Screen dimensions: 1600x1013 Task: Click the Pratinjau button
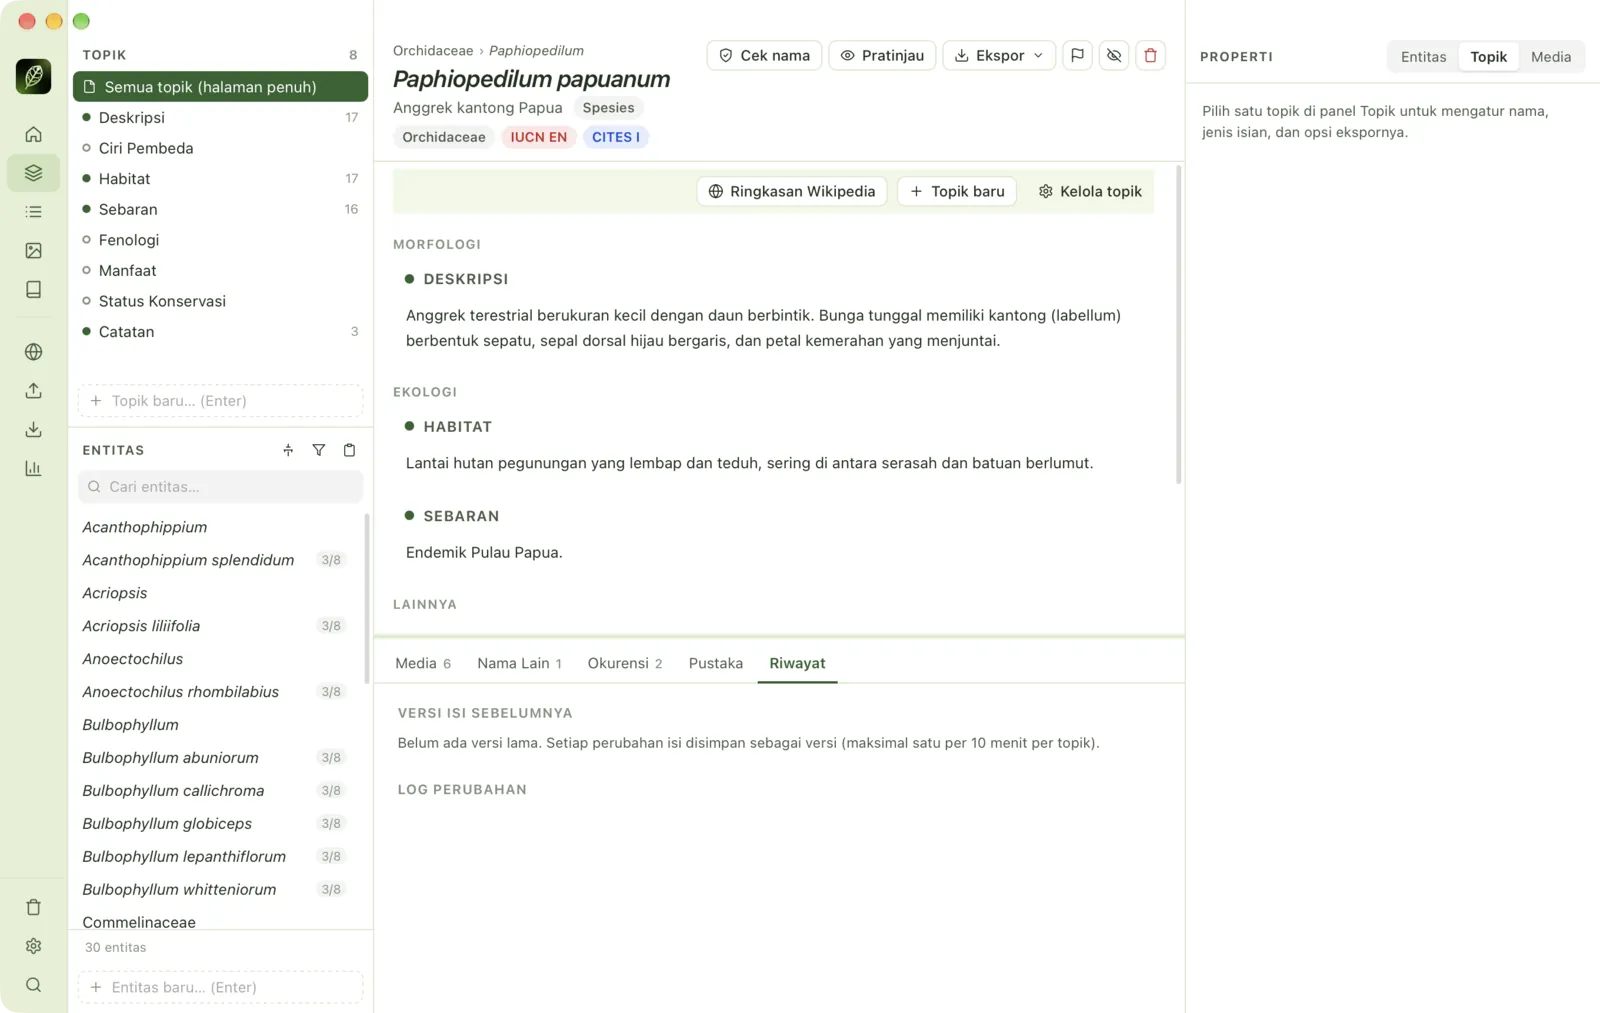[882, 55]
